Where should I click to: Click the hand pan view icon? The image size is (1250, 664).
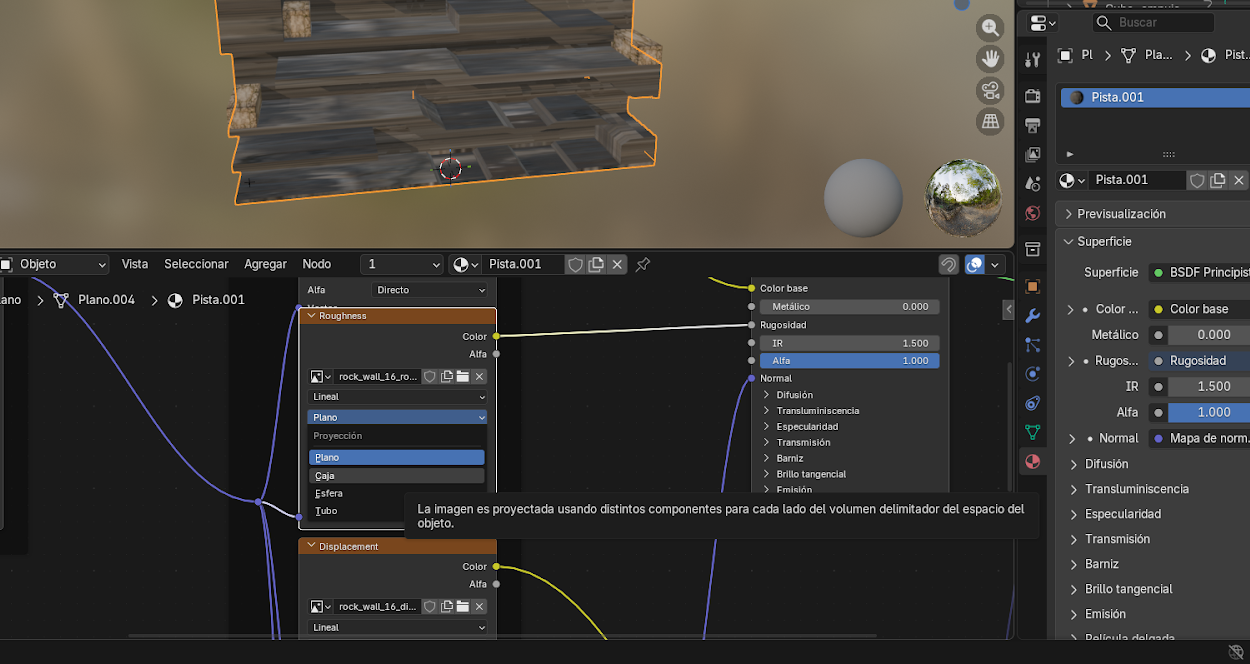click(x=990, y=59)
